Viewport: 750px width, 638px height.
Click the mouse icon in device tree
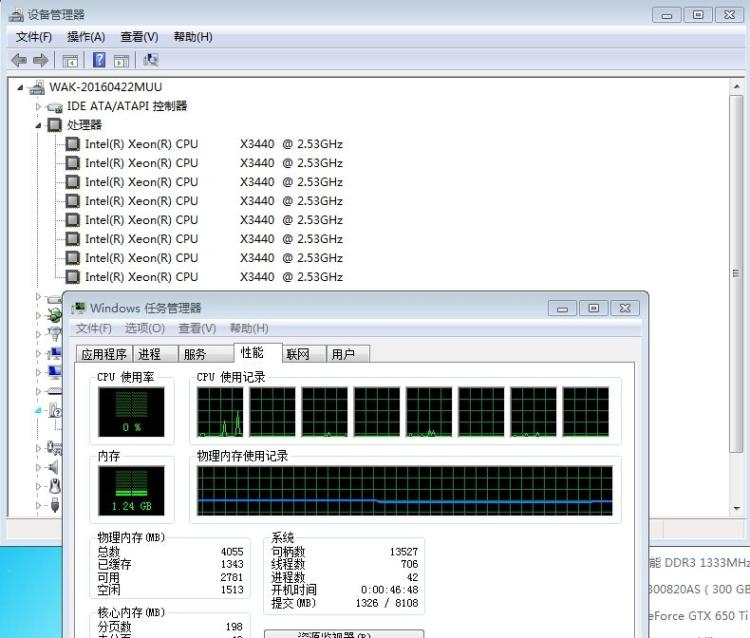pyautogui.click(x=55, y=486)
